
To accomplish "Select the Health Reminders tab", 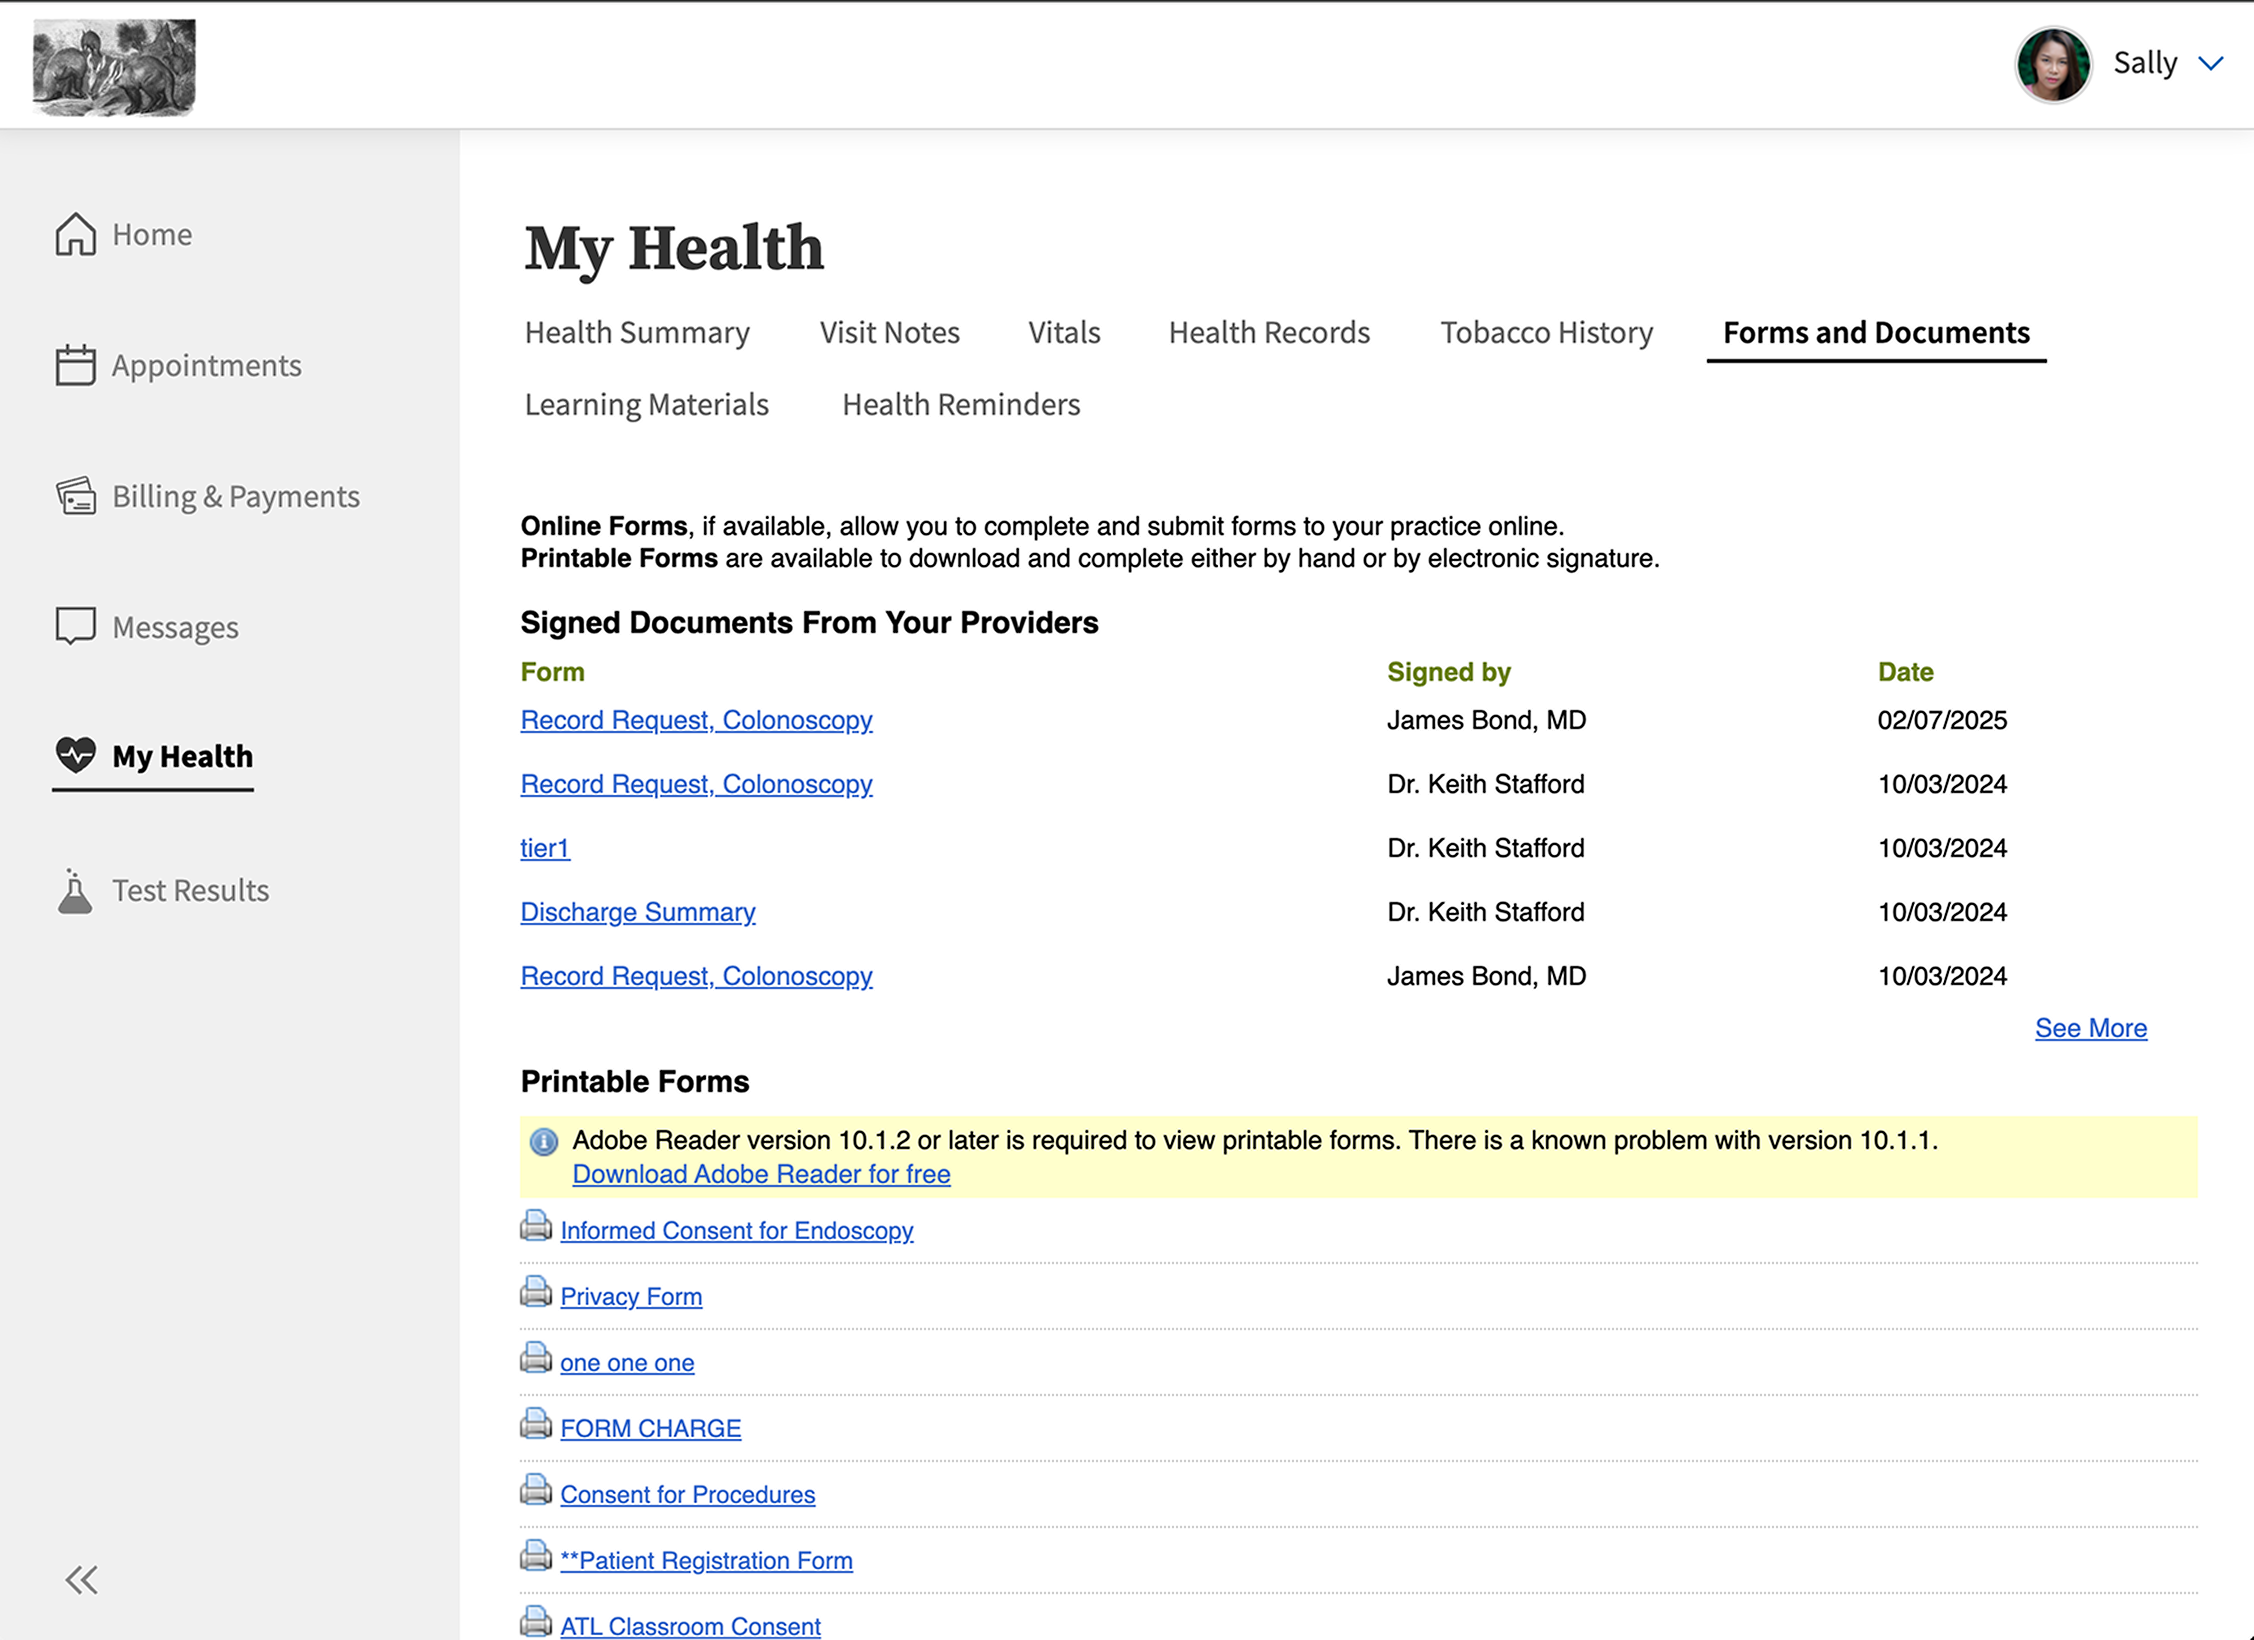I will point(960,405).
